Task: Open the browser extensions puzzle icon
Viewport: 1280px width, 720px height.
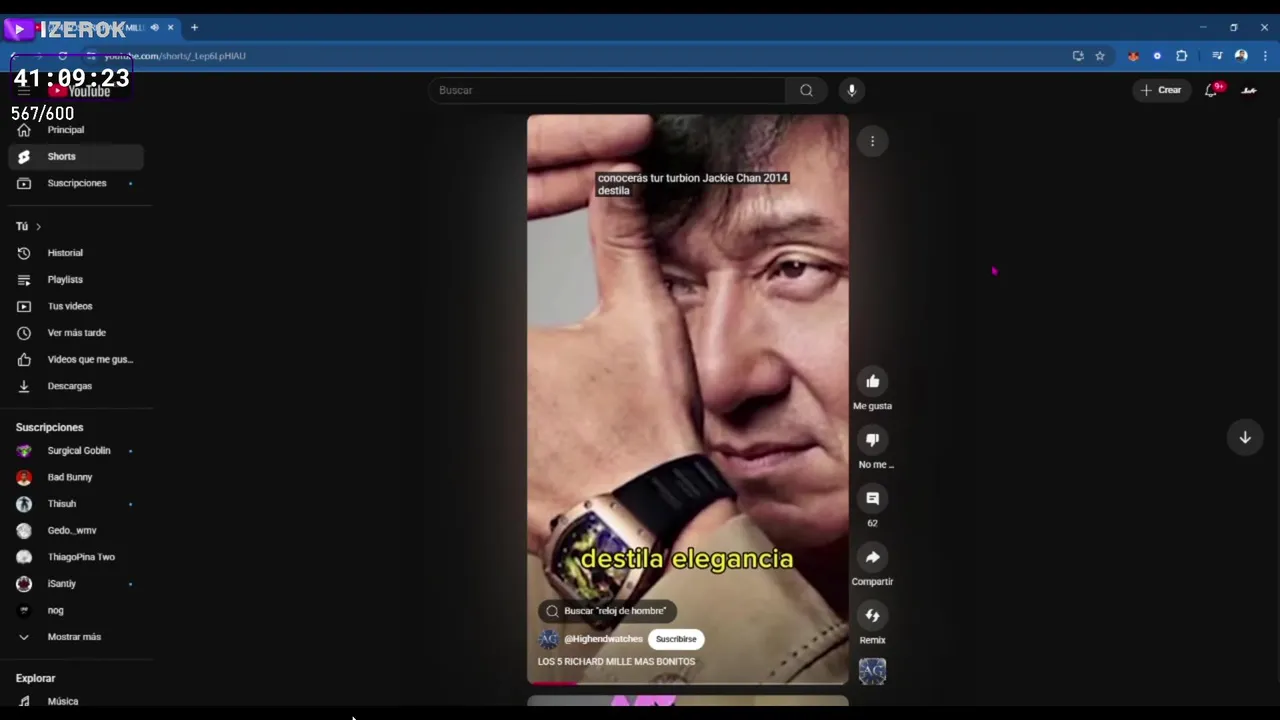Action: (1181, 56)
